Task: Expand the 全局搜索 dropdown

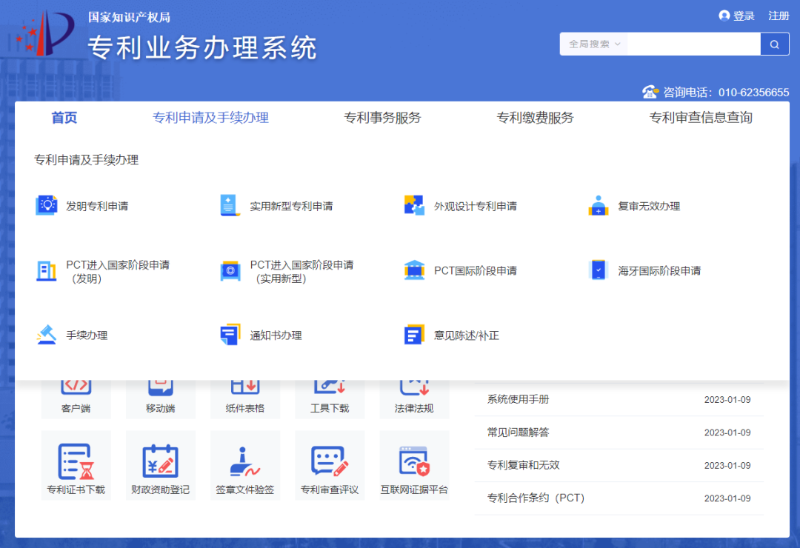Action: tap(594, 44)
